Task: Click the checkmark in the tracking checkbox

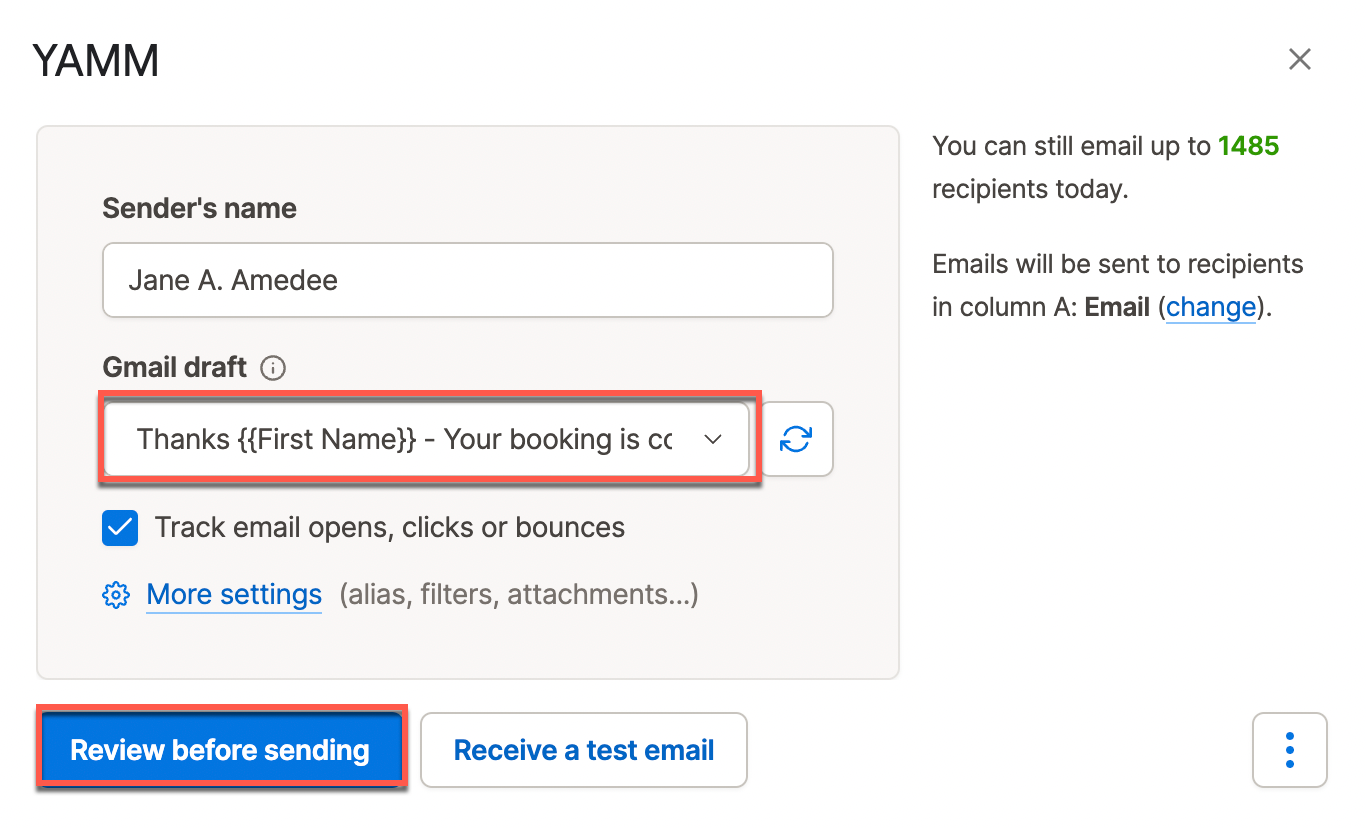Action: (x=120, y=528)
